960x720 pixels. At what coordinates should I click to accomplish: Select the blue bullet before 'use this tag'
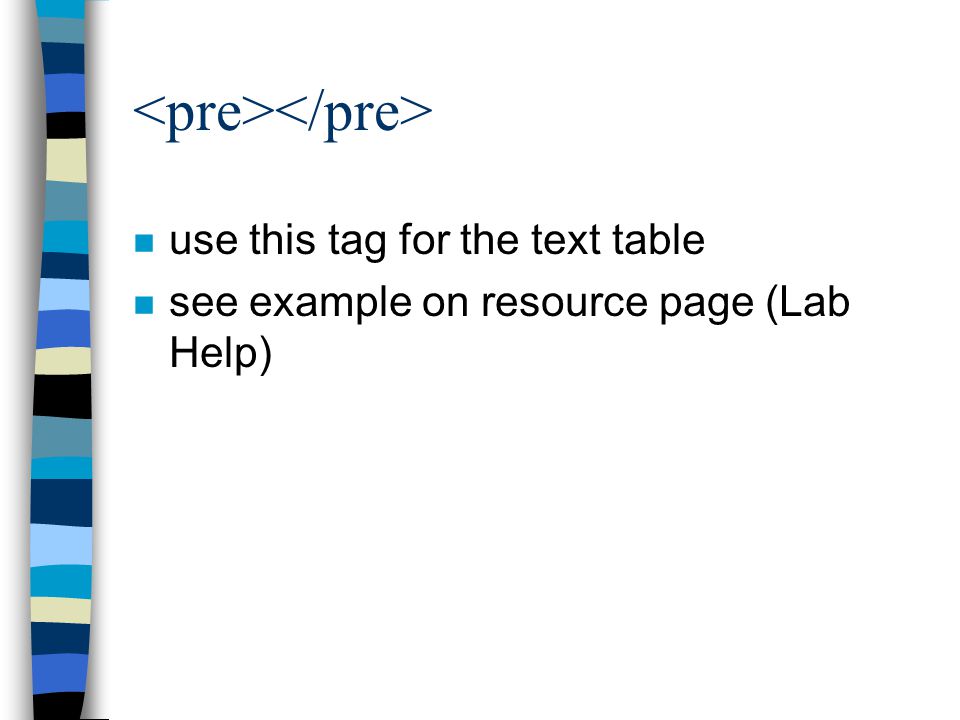[144, 243]
